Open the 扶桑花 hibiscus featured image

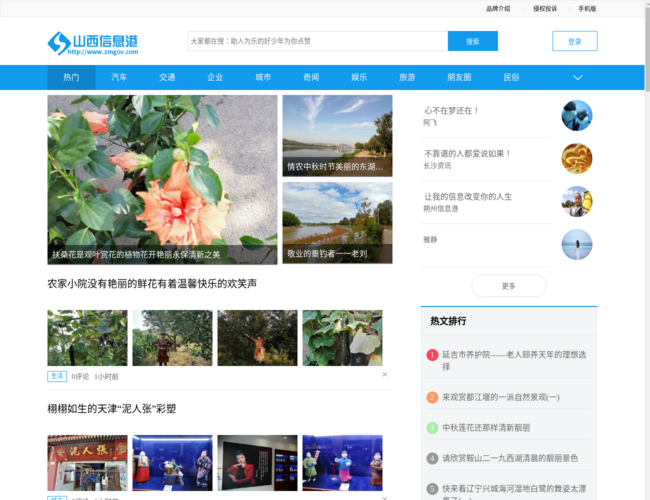[x=162, y=180]
